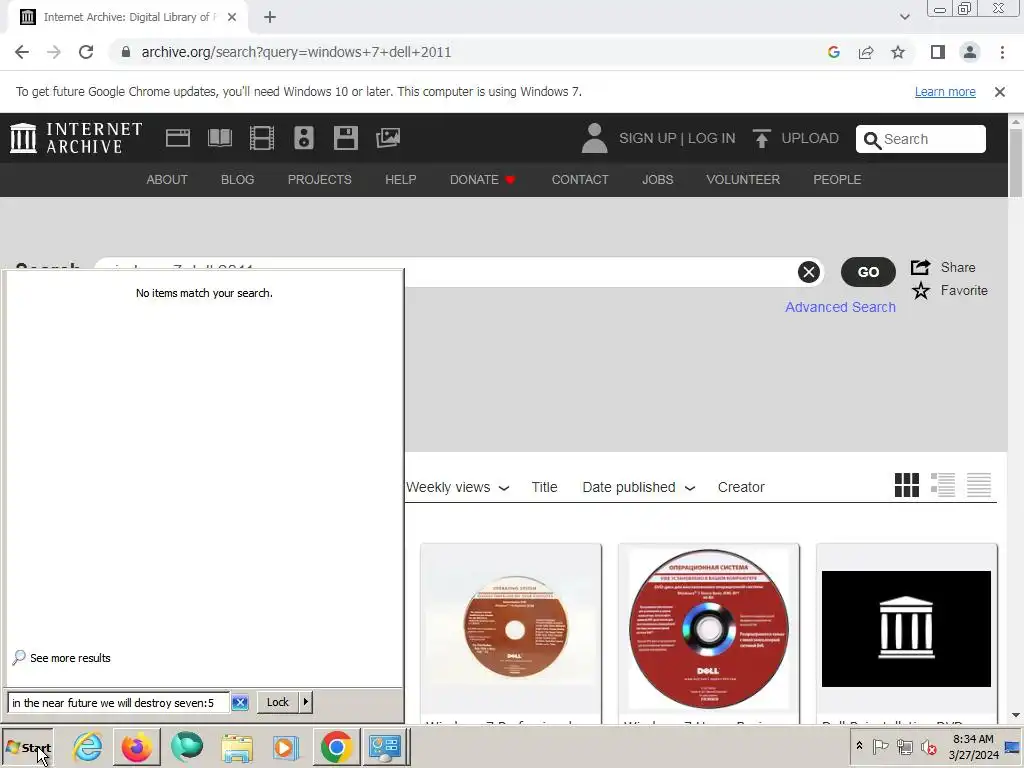
Task: Open the Images icon in the Archive header
Action: pyautogui.click(x=388, y=138)
